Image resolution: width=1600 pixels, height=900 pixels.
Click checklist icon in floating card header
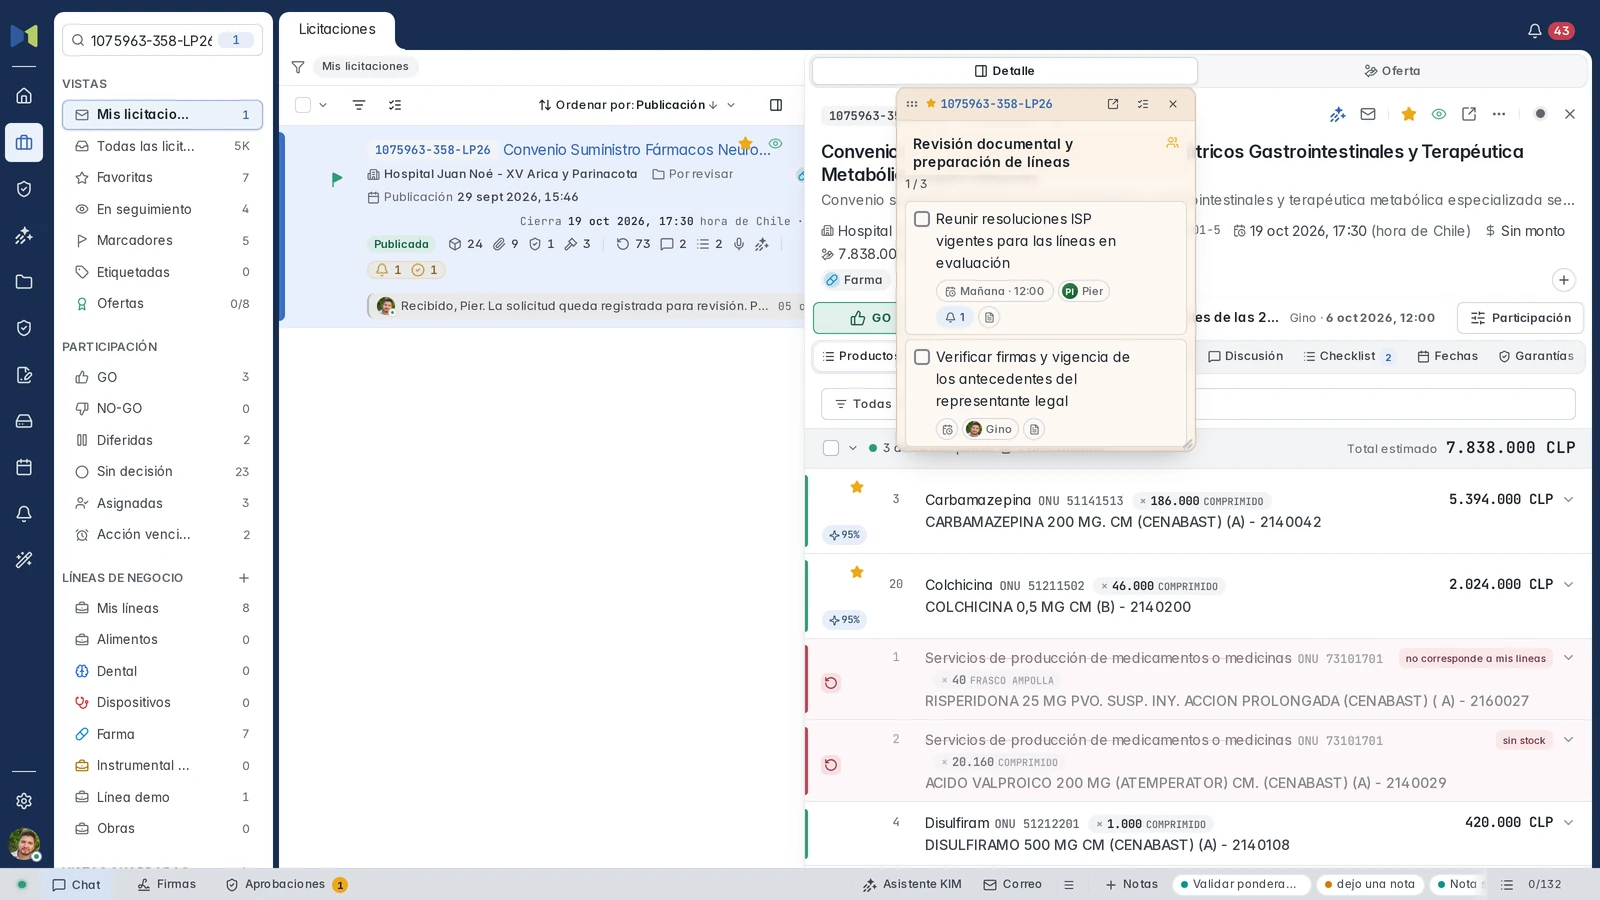tap(1143, 104)
